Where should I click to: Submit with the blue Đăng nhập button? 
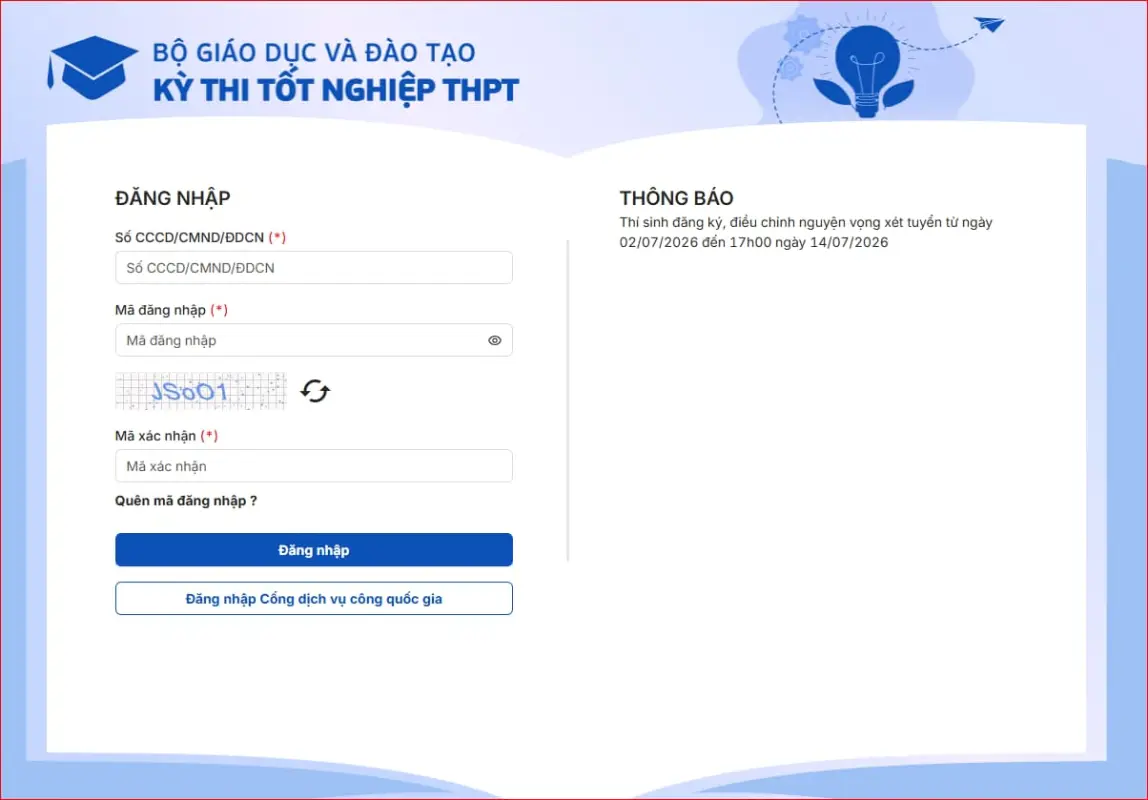click(313, 550)
